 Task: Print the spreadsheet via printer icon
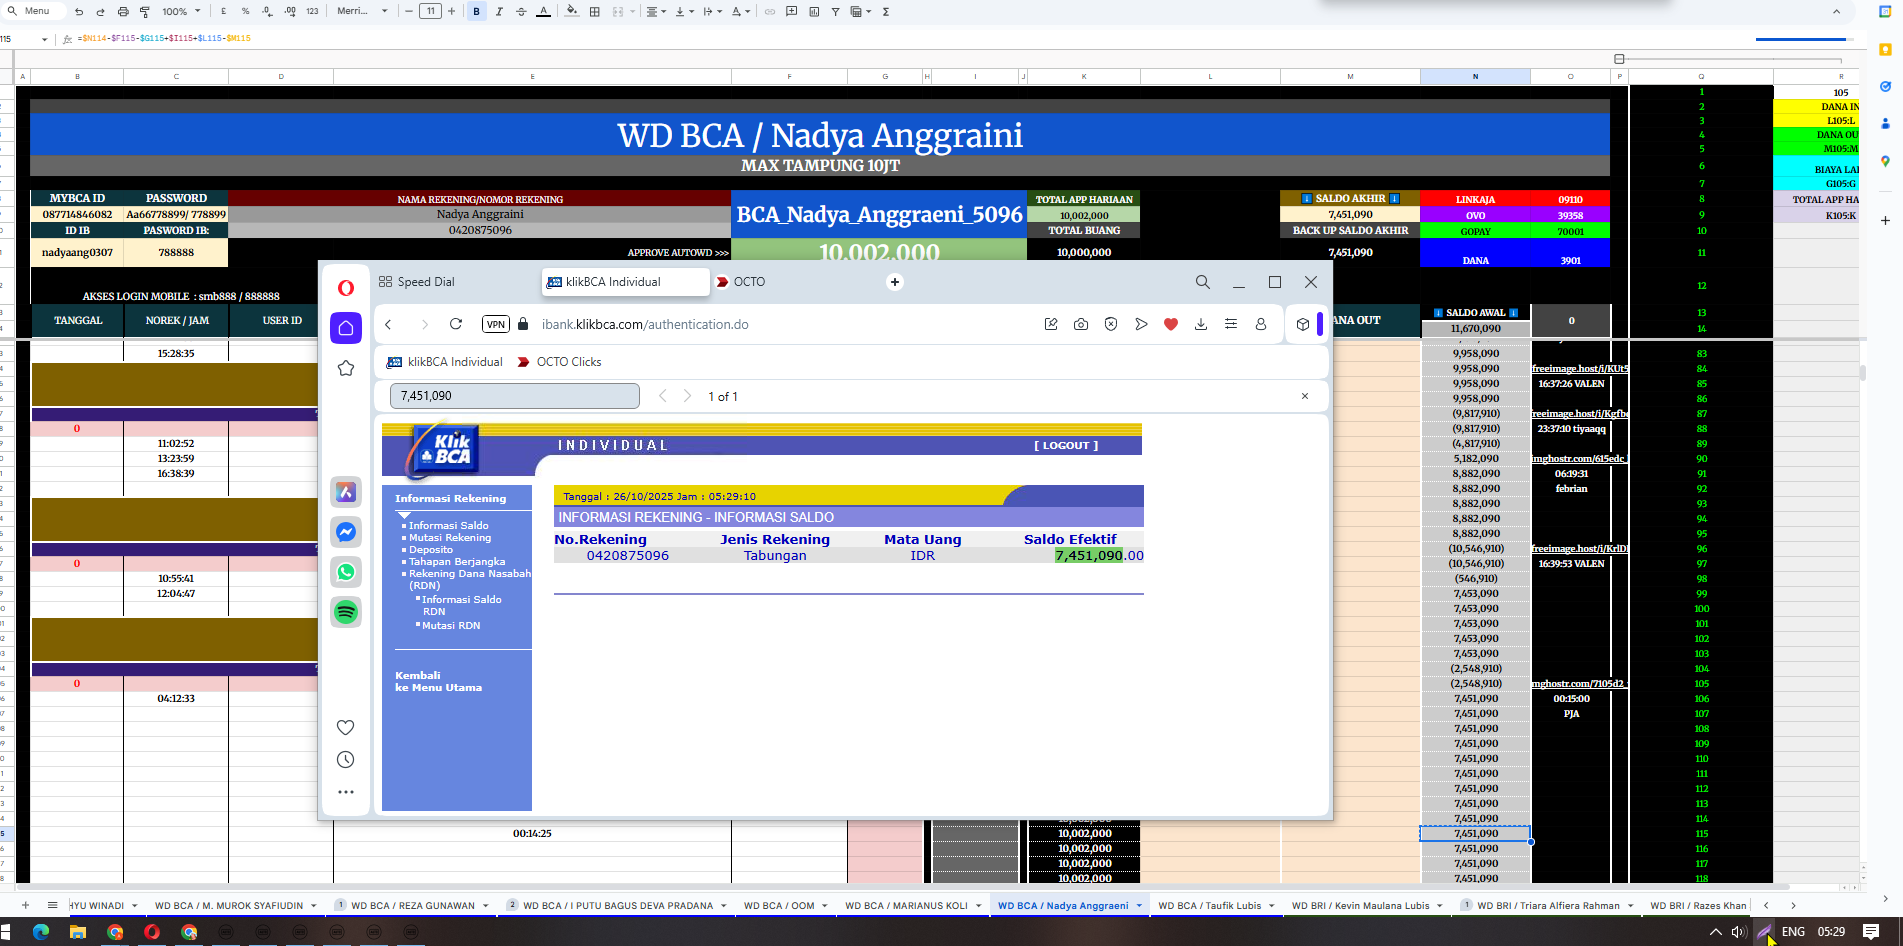(x=123, y=12)
